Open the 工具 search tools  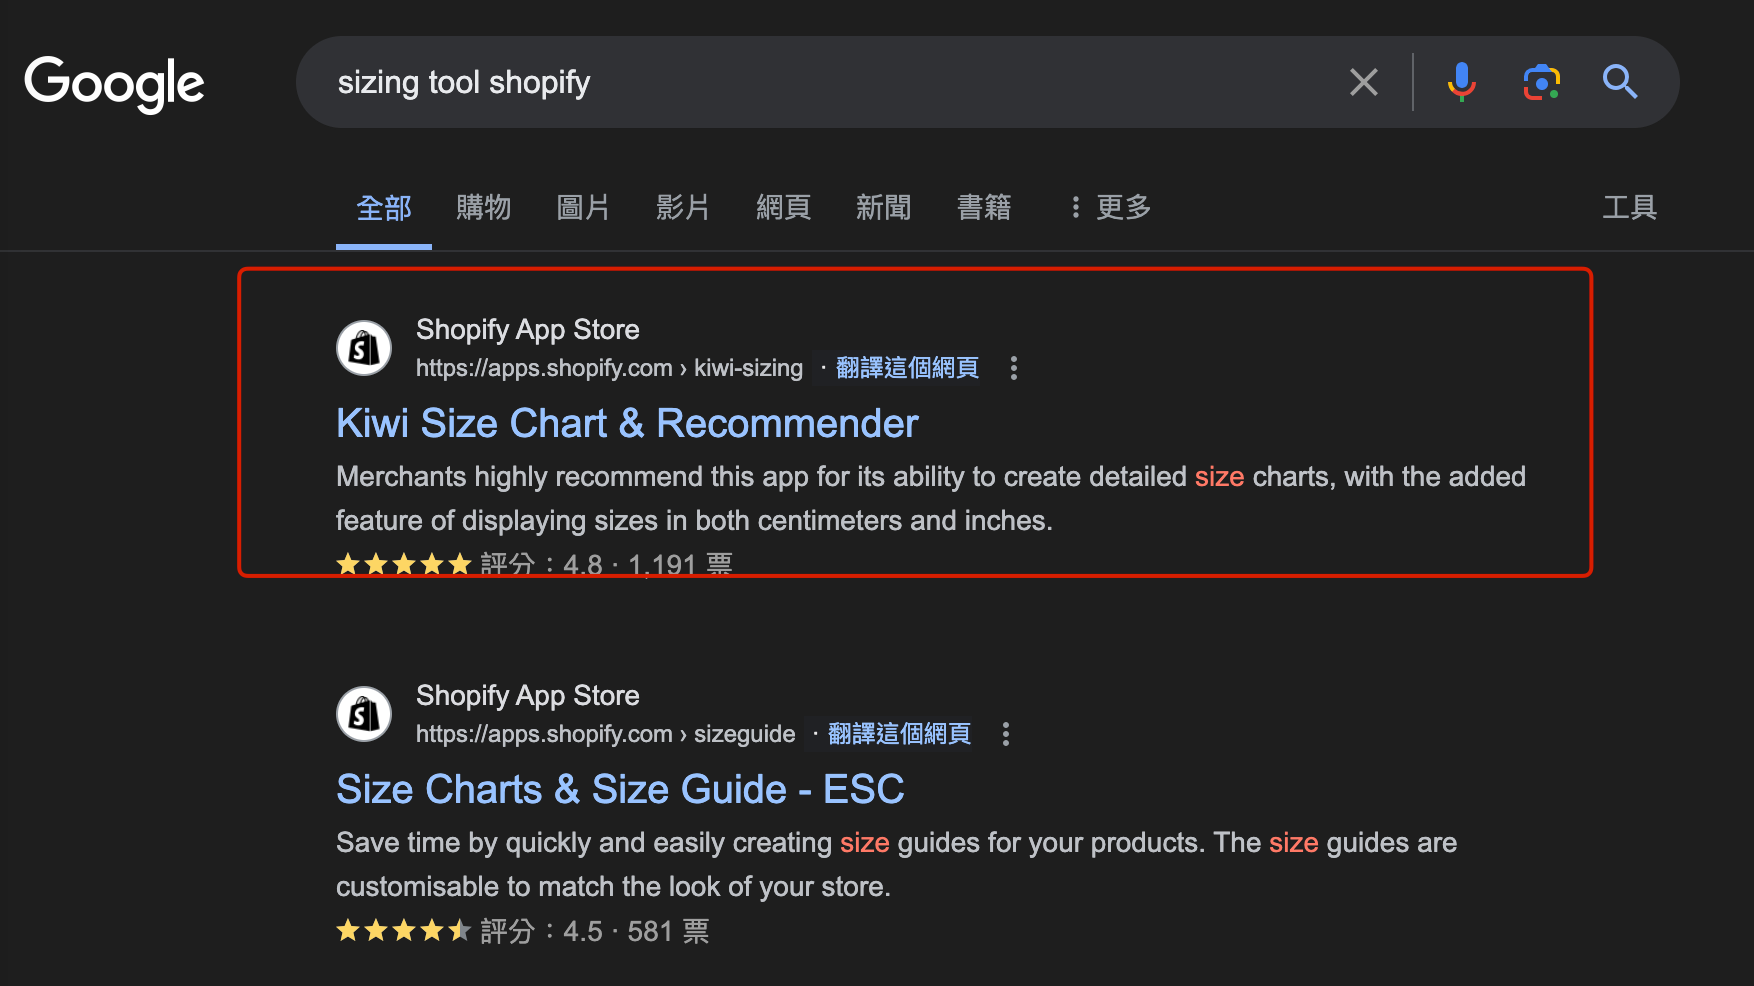(1629, 208)
